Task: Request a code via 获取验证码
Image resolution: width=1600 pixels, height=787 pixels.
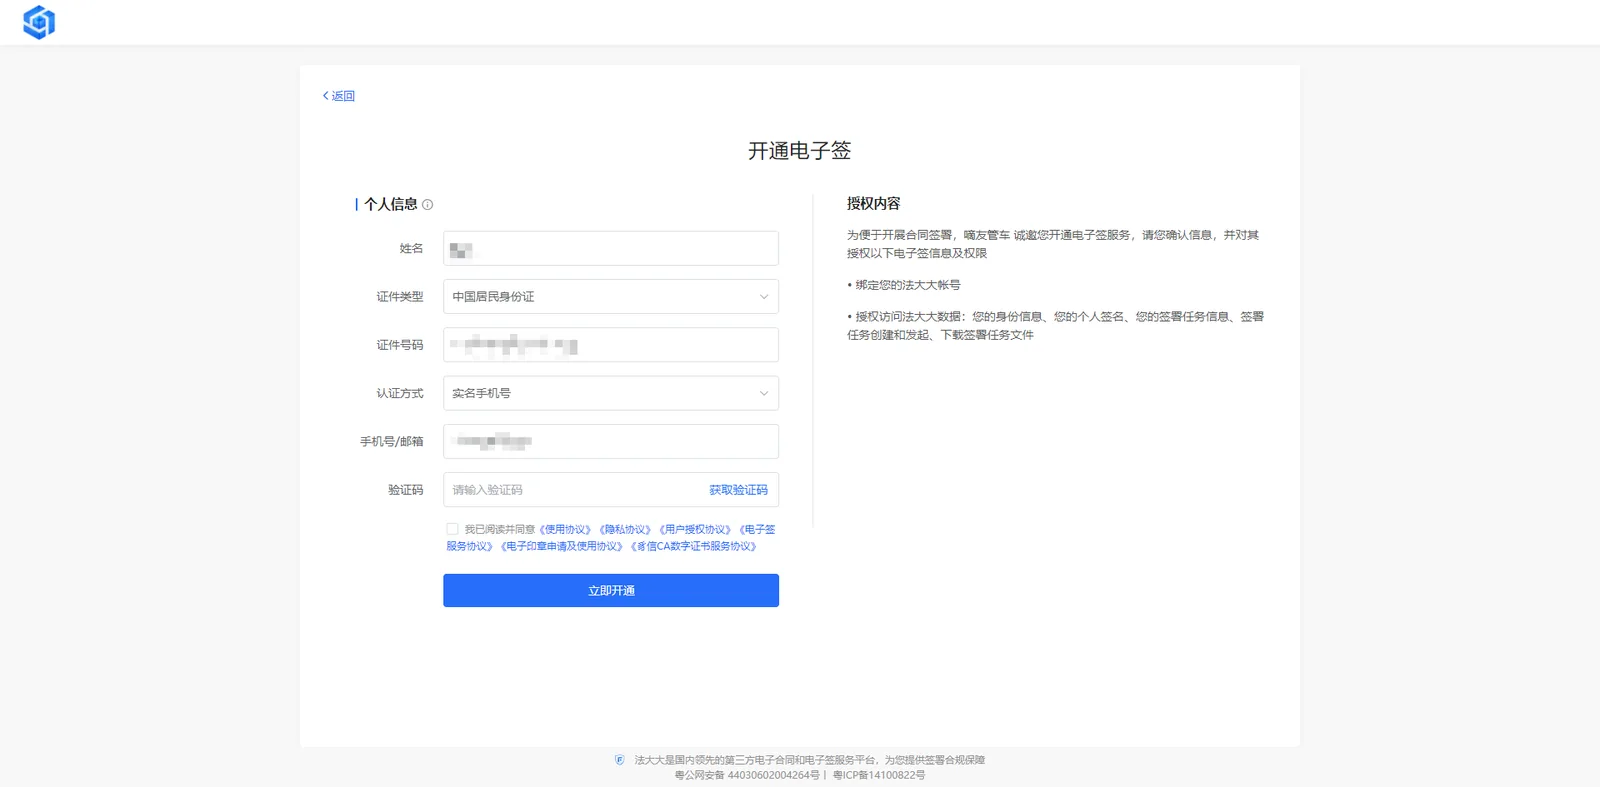Action: tap(738, 490)
